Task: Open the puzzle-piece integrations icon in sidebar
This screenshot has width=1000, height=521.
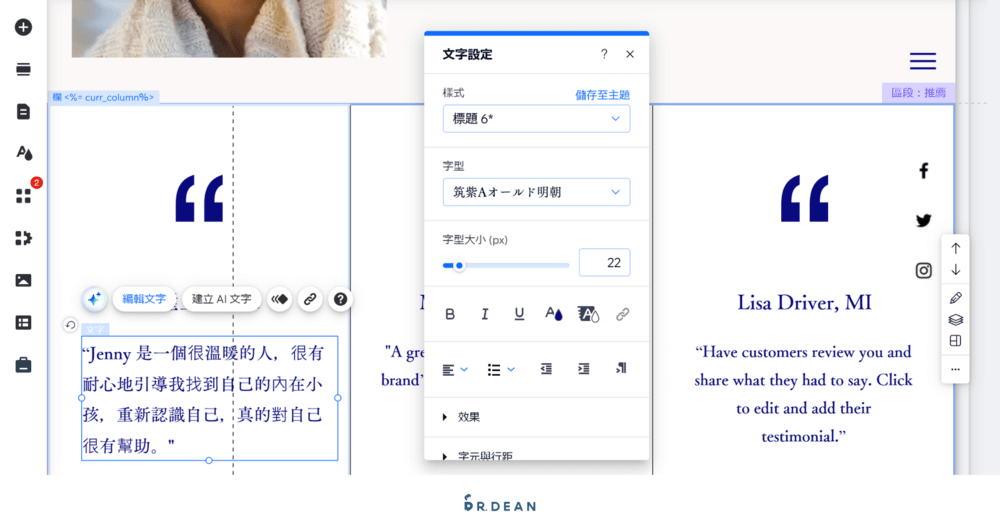Action: click(x=24, y=238)
